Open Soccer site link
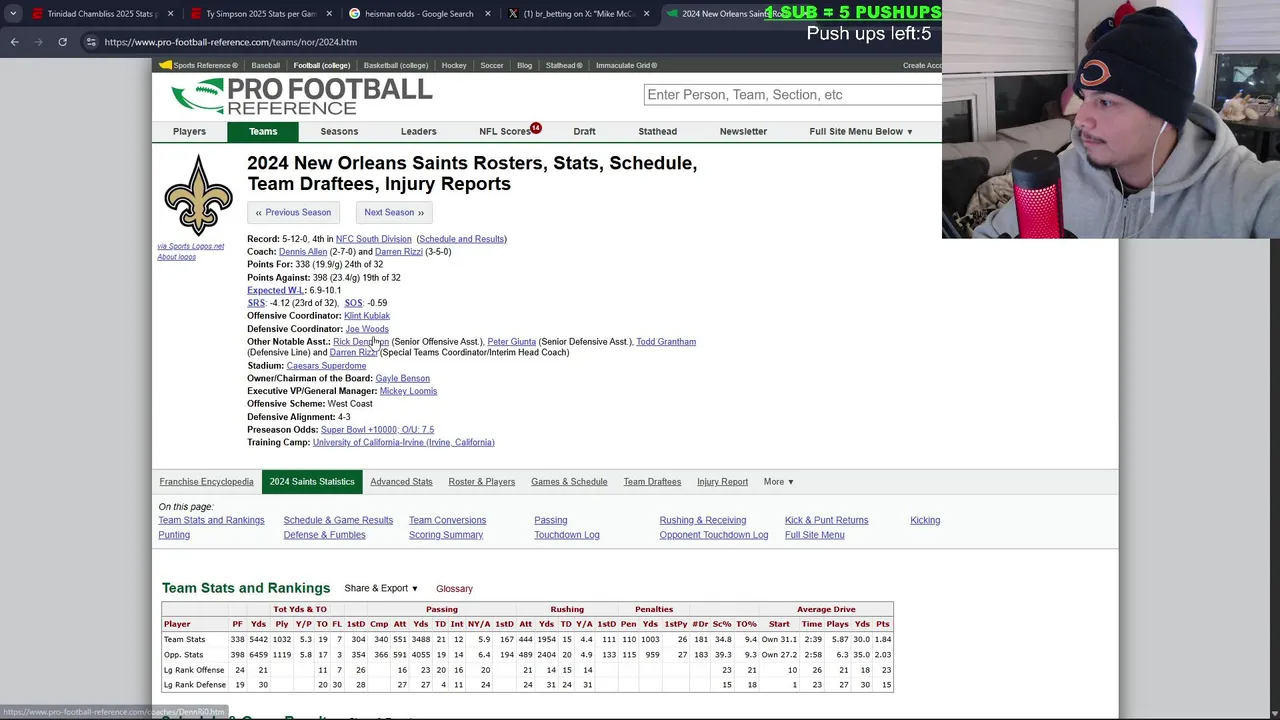 coord(491,65)
